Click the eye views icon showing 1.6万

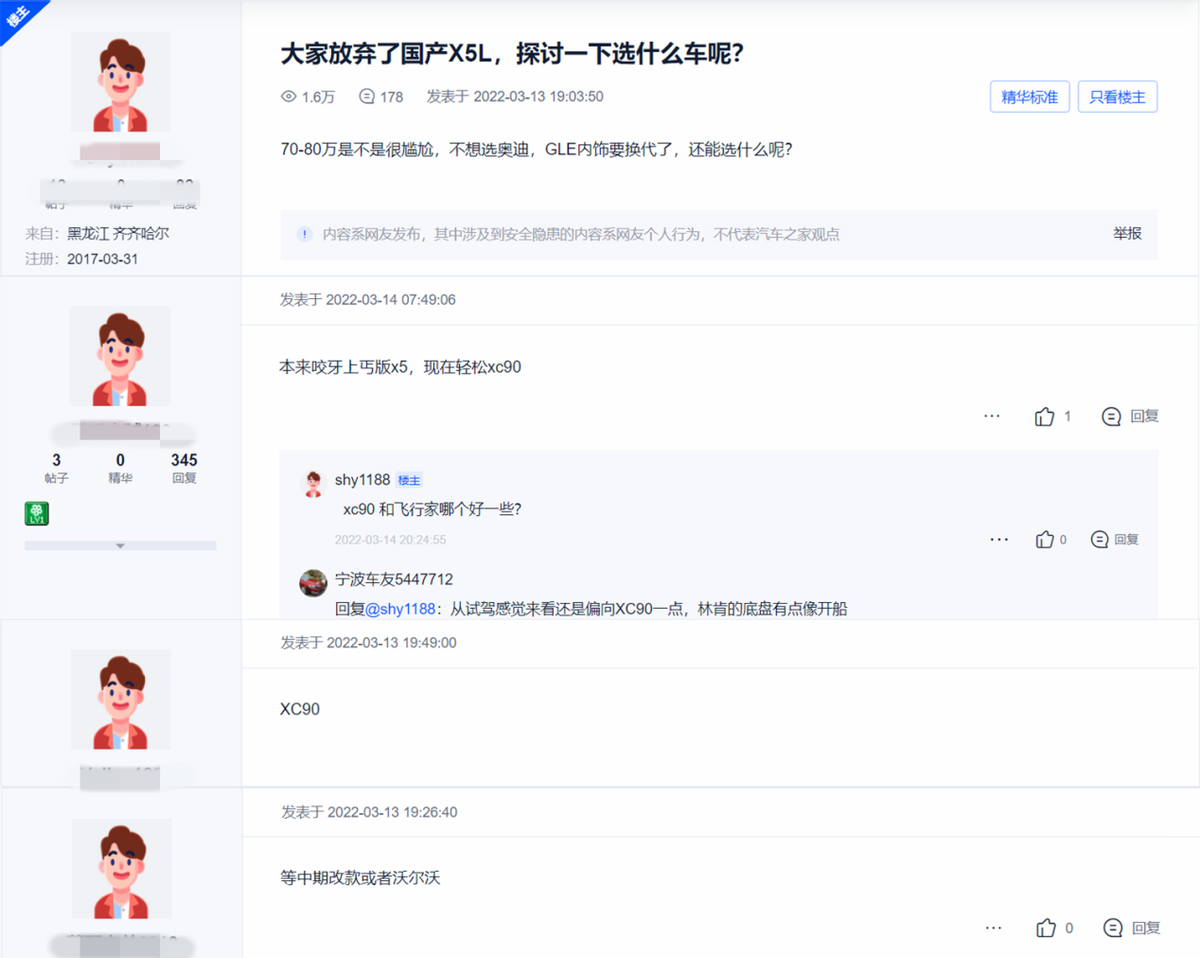point(289,97)
